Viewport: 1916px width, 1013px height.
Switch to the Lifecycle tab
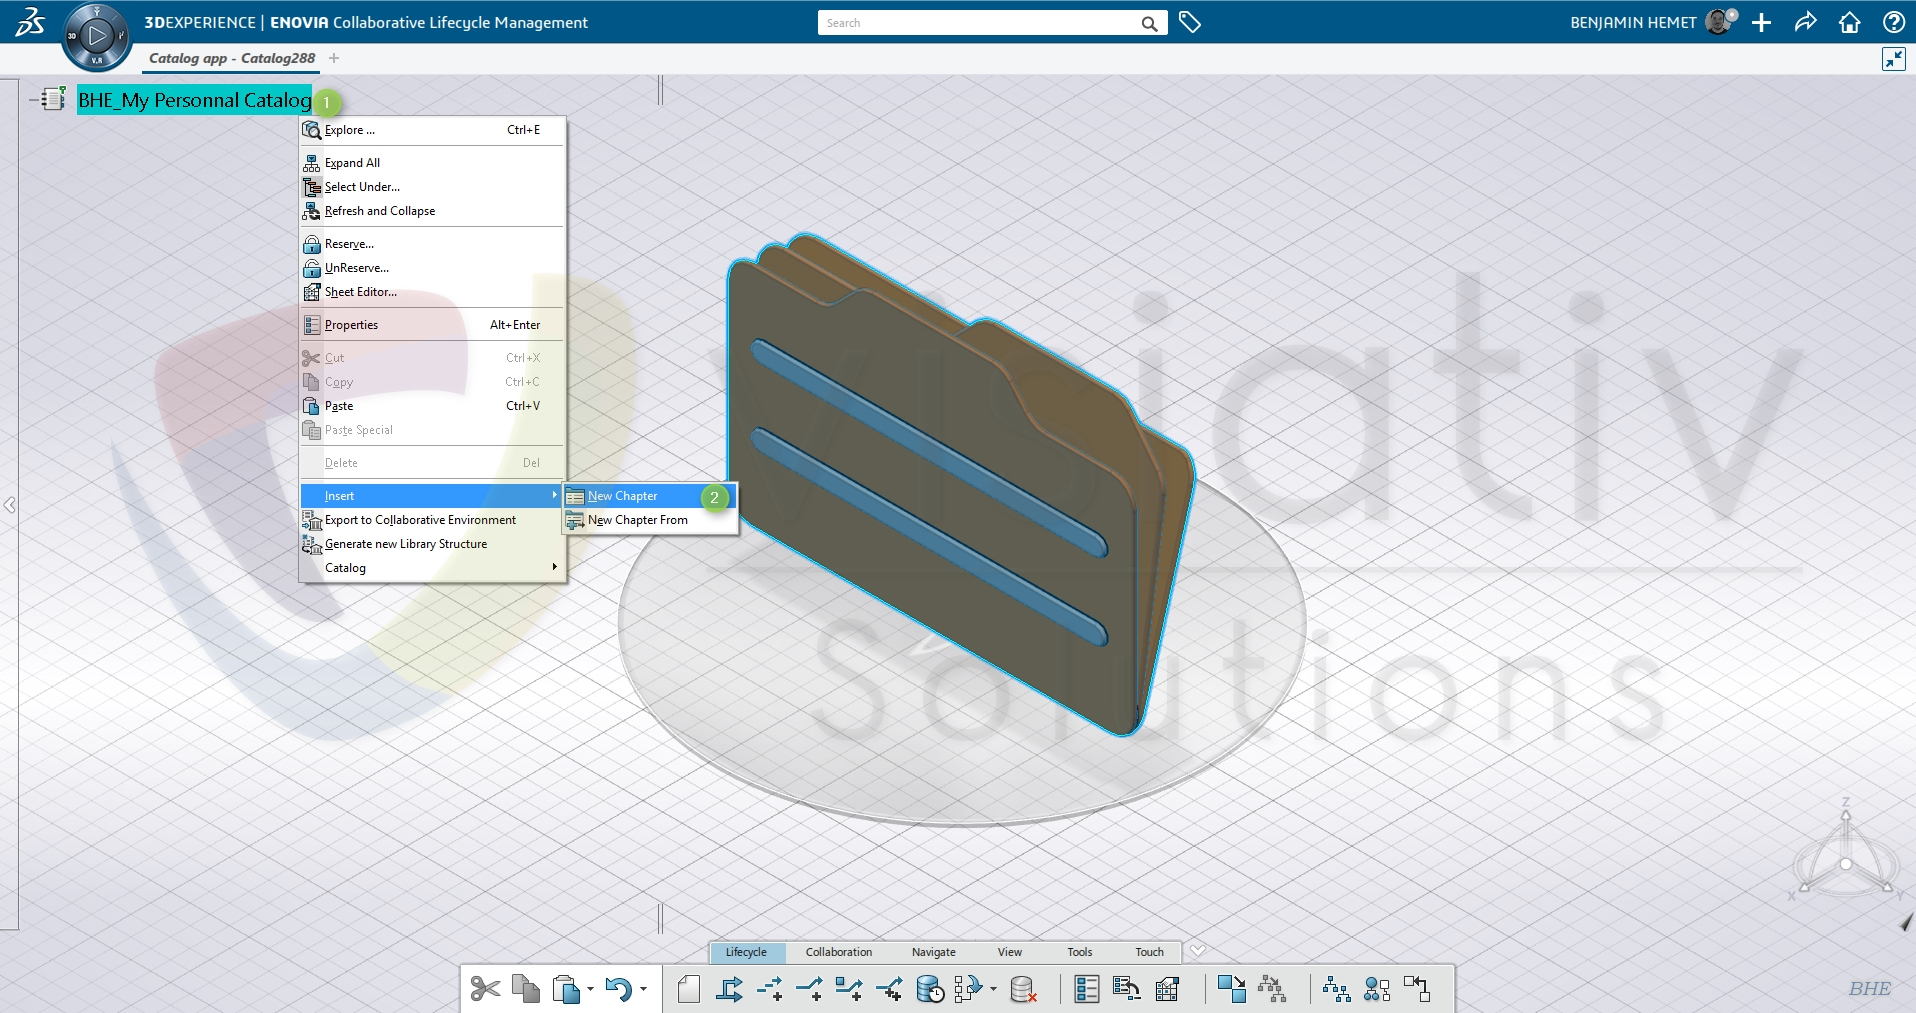tap(746, 952)
